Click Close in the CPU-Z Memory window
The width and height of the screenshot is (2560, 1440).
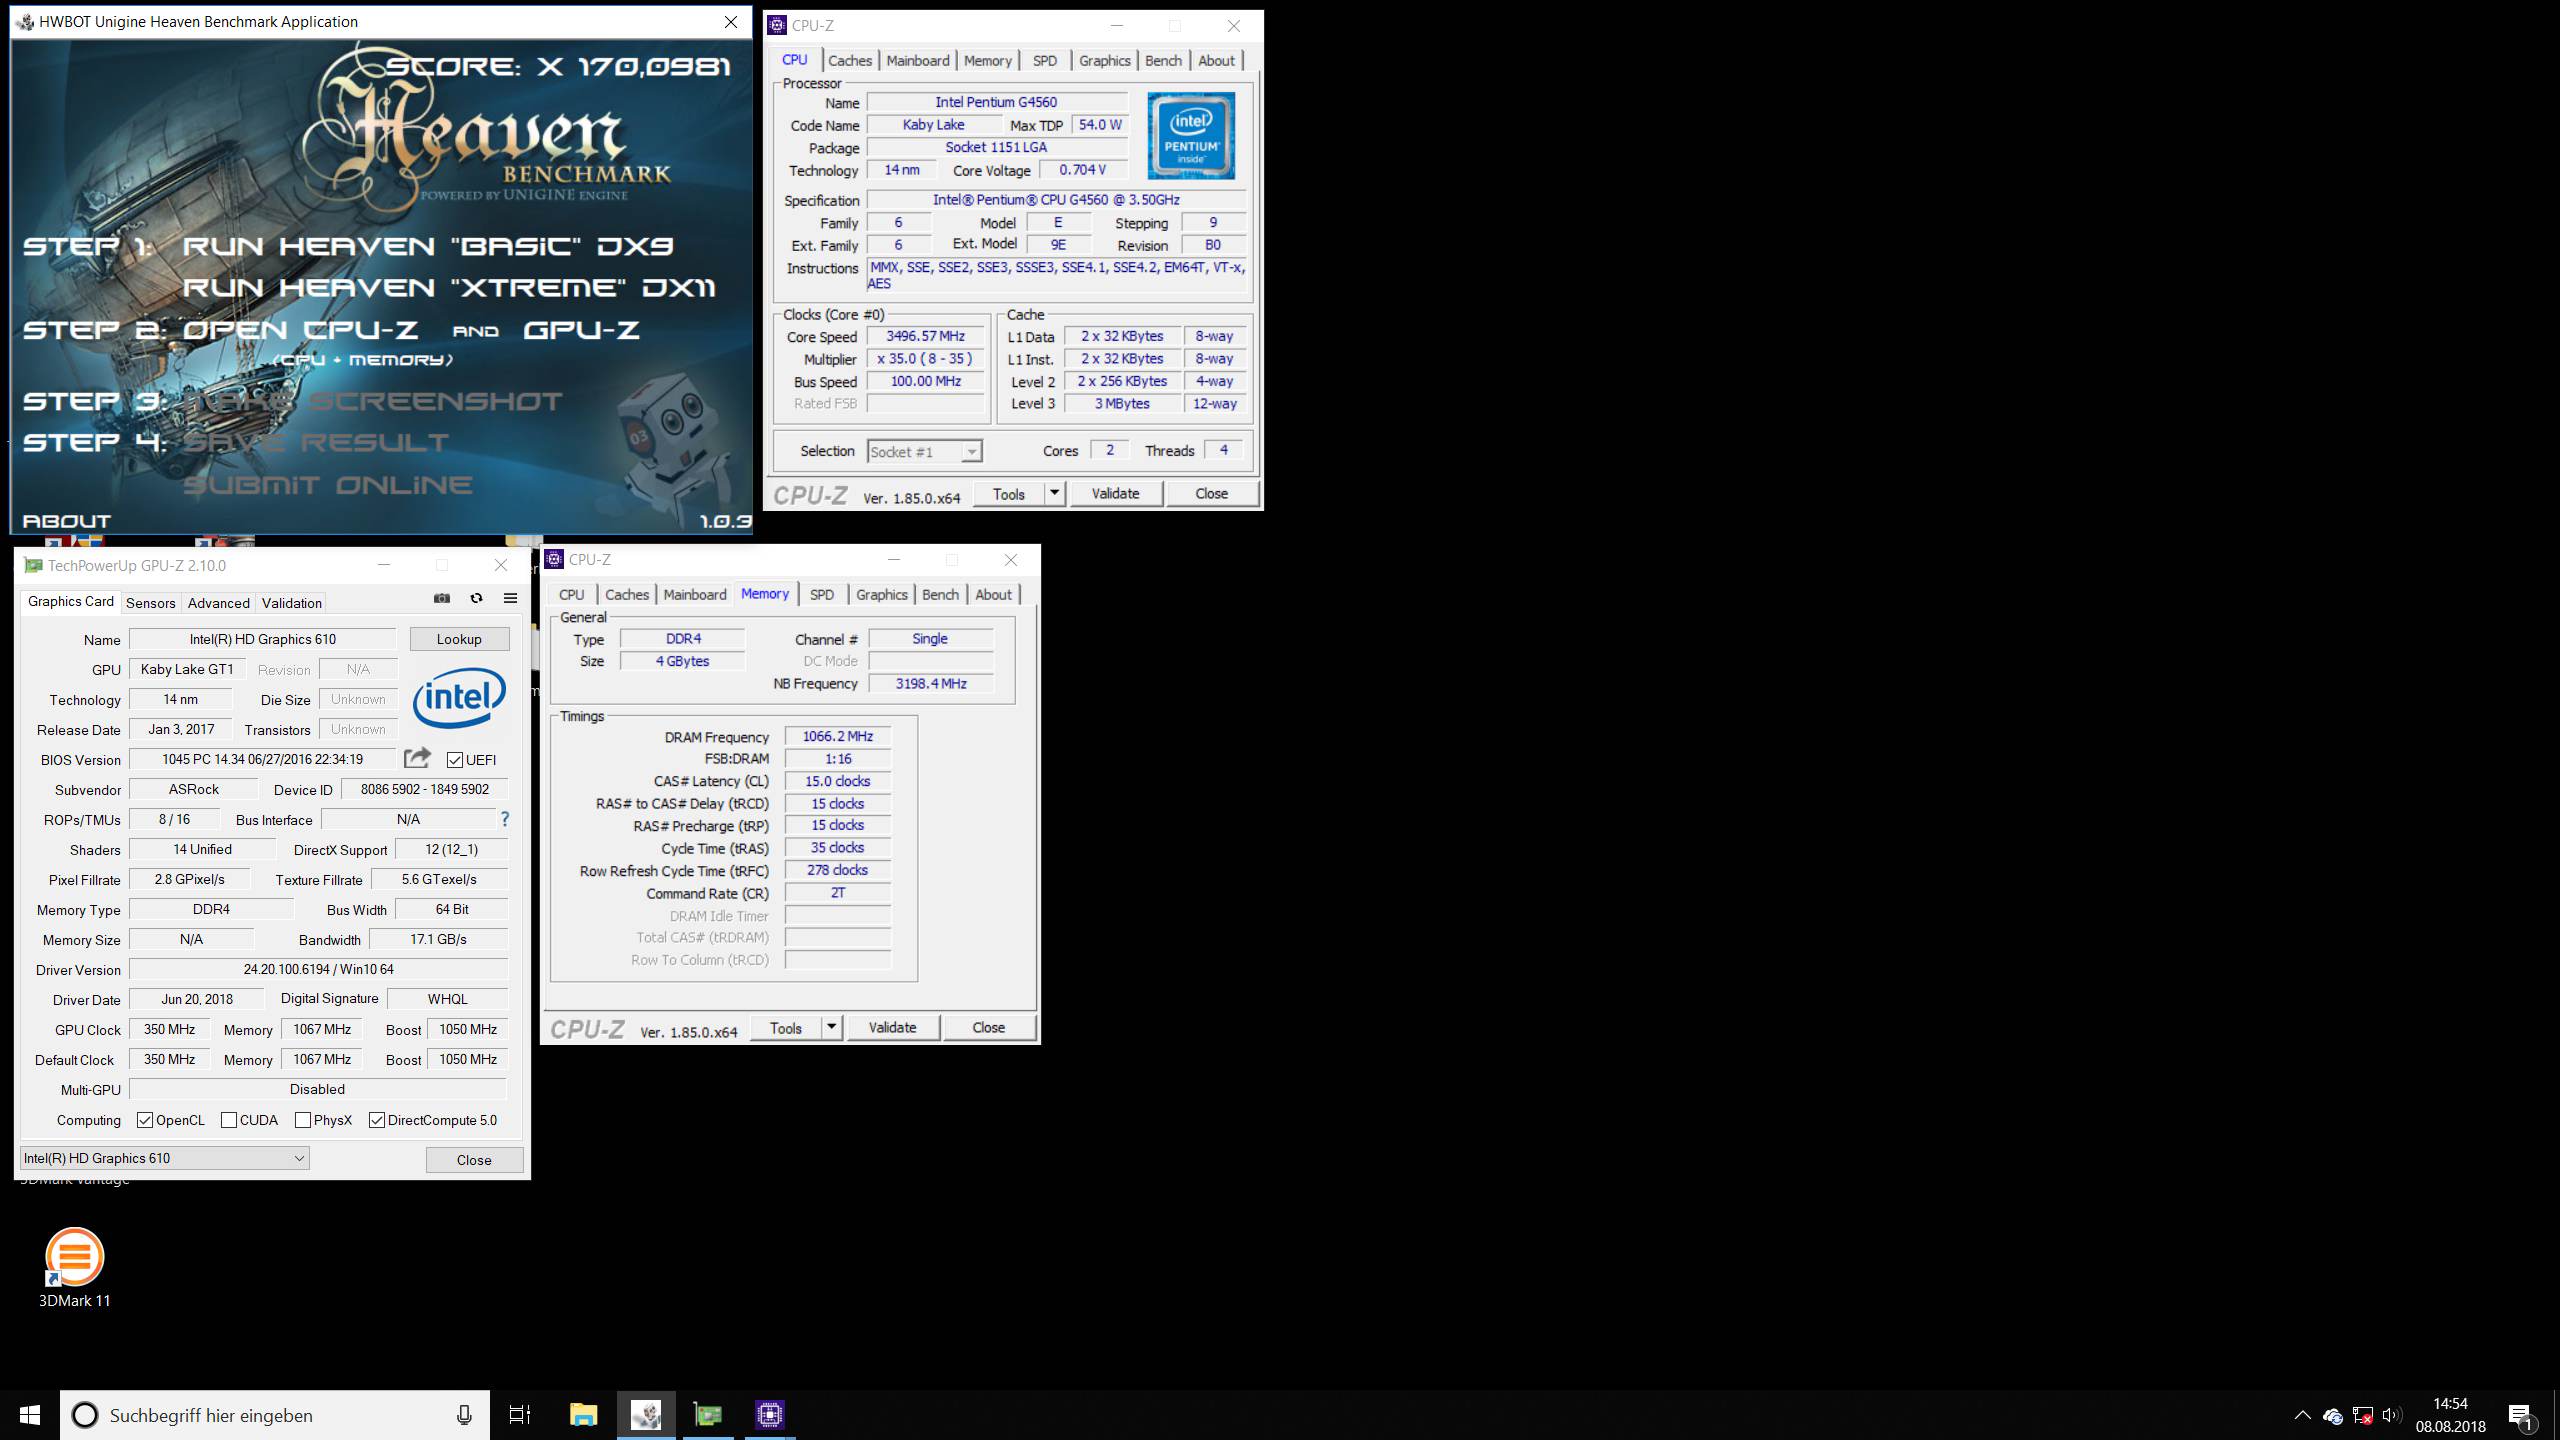click(989, 1027)
